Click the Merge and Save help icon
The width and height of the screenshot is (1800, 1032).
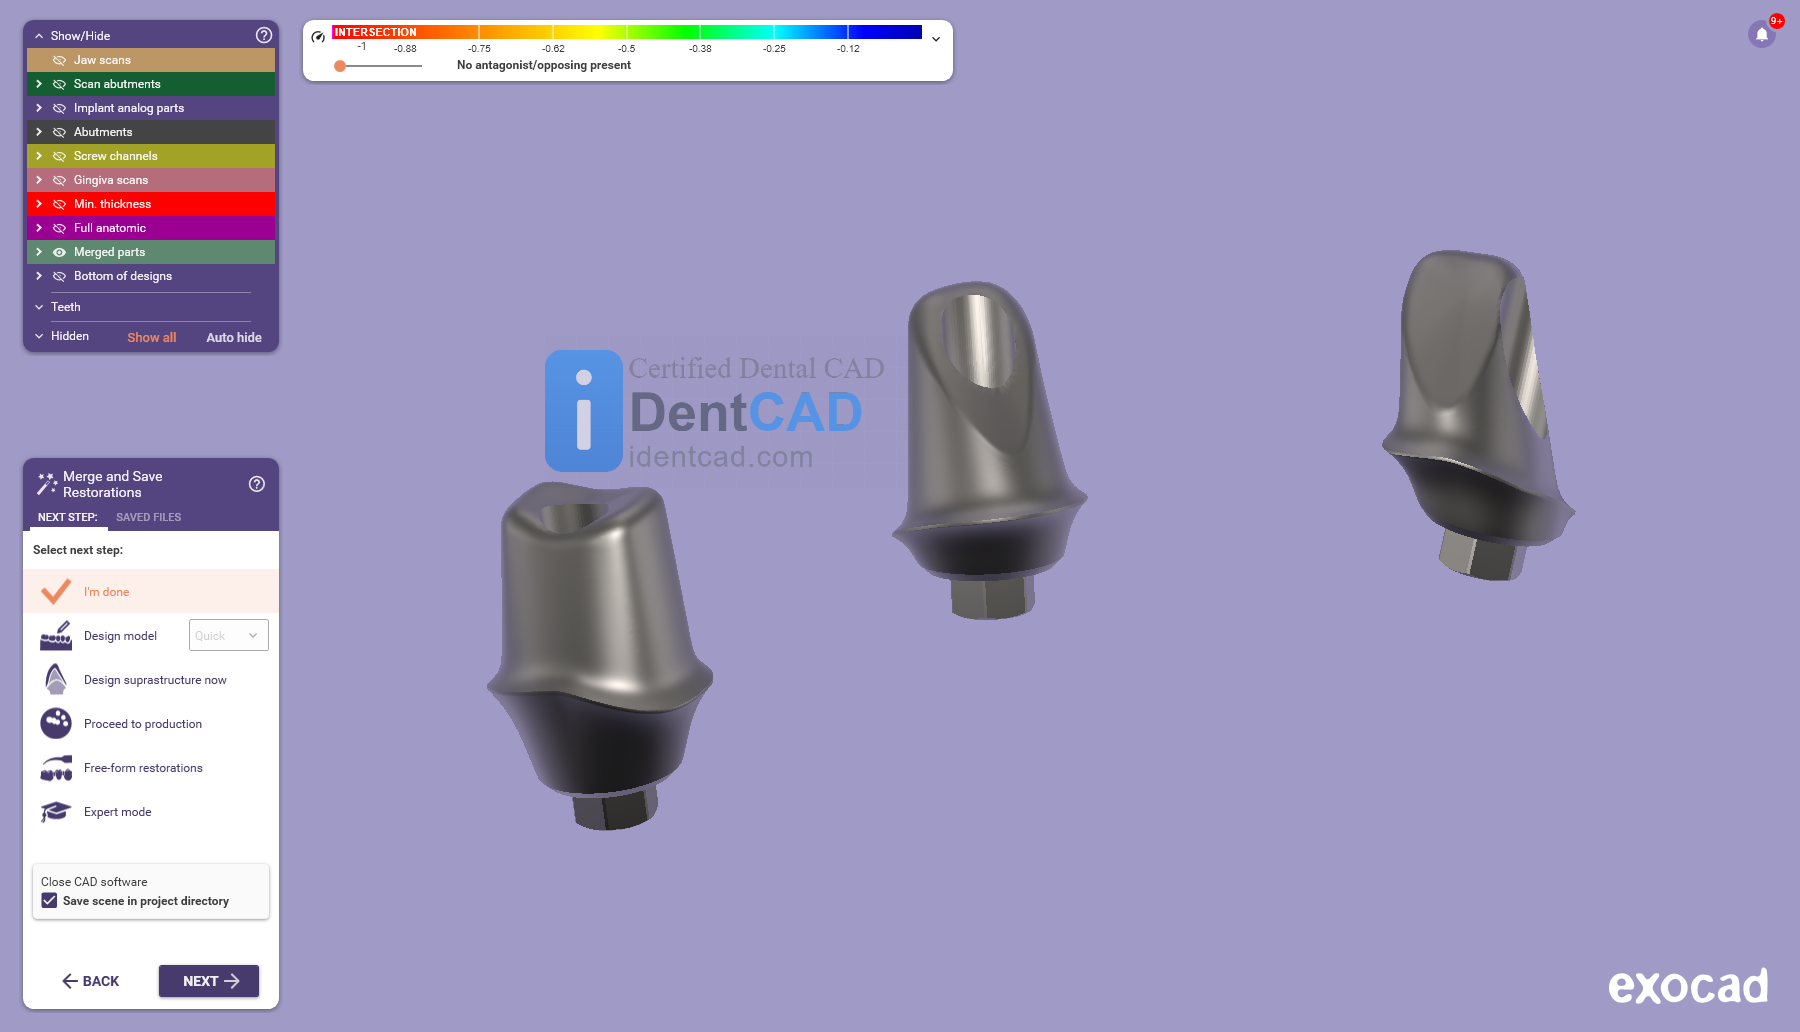point(257,484)
